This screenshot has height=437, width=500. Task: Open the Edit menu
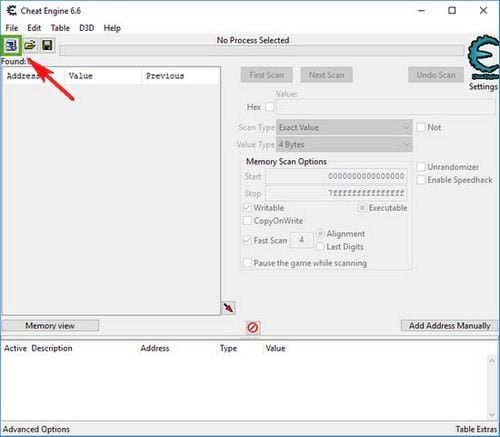point(34,28)
